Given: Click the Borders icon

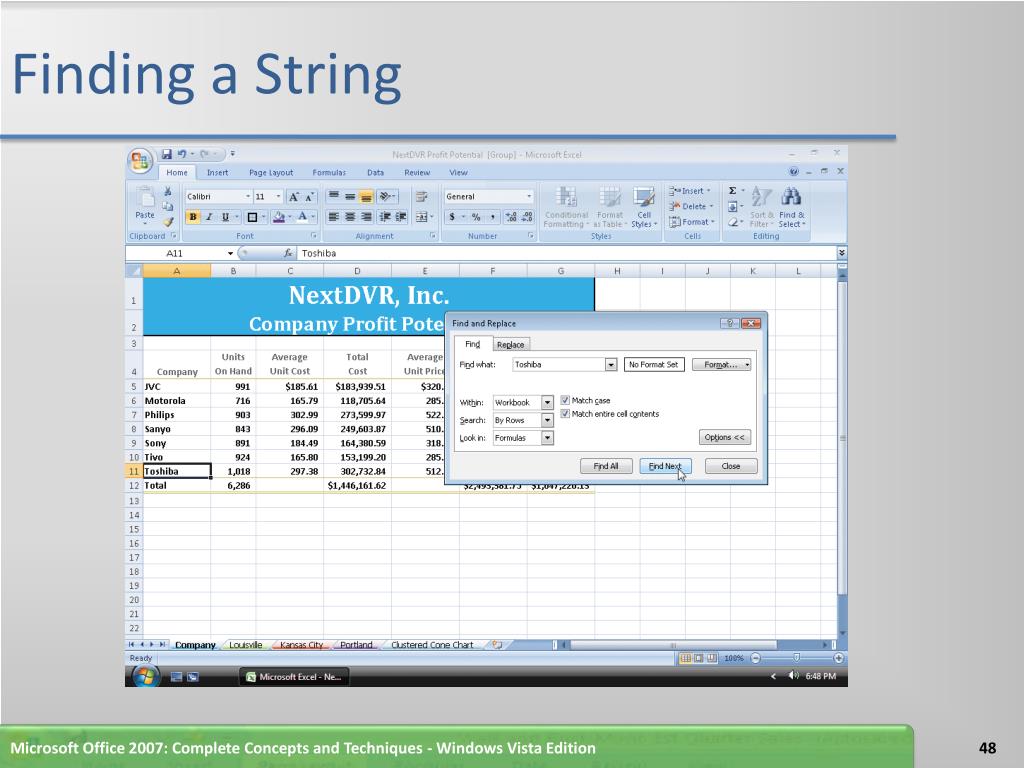Looking at the screenshot, I should click(x=252, y=217).
